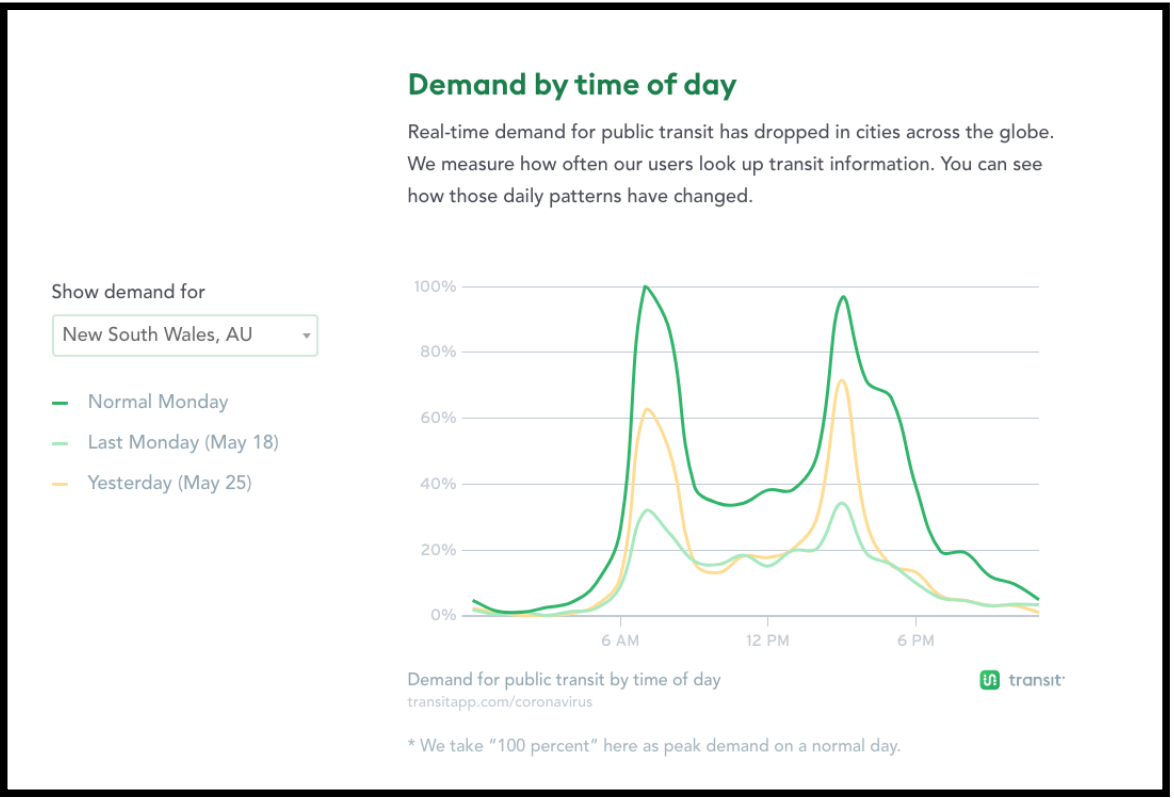1174x798 pixels.
Task: Open the New South Wales region dropdown
Action: [185, 335]
